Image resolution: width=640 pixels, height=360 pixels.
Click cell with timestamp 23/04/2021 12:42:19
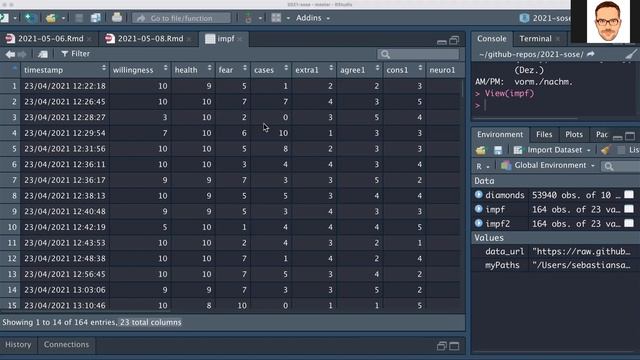[65, 227]
